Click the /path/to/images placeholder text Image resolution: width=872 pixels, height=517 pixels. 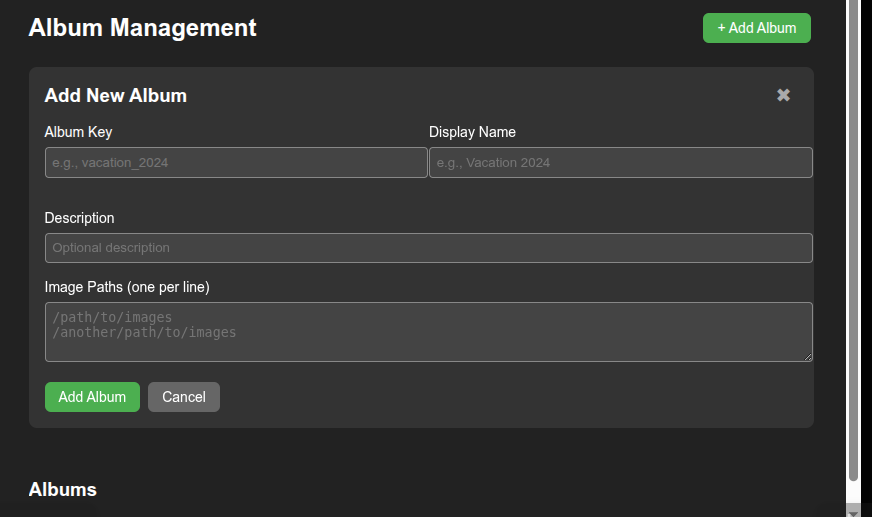click(x=112, y=317)
